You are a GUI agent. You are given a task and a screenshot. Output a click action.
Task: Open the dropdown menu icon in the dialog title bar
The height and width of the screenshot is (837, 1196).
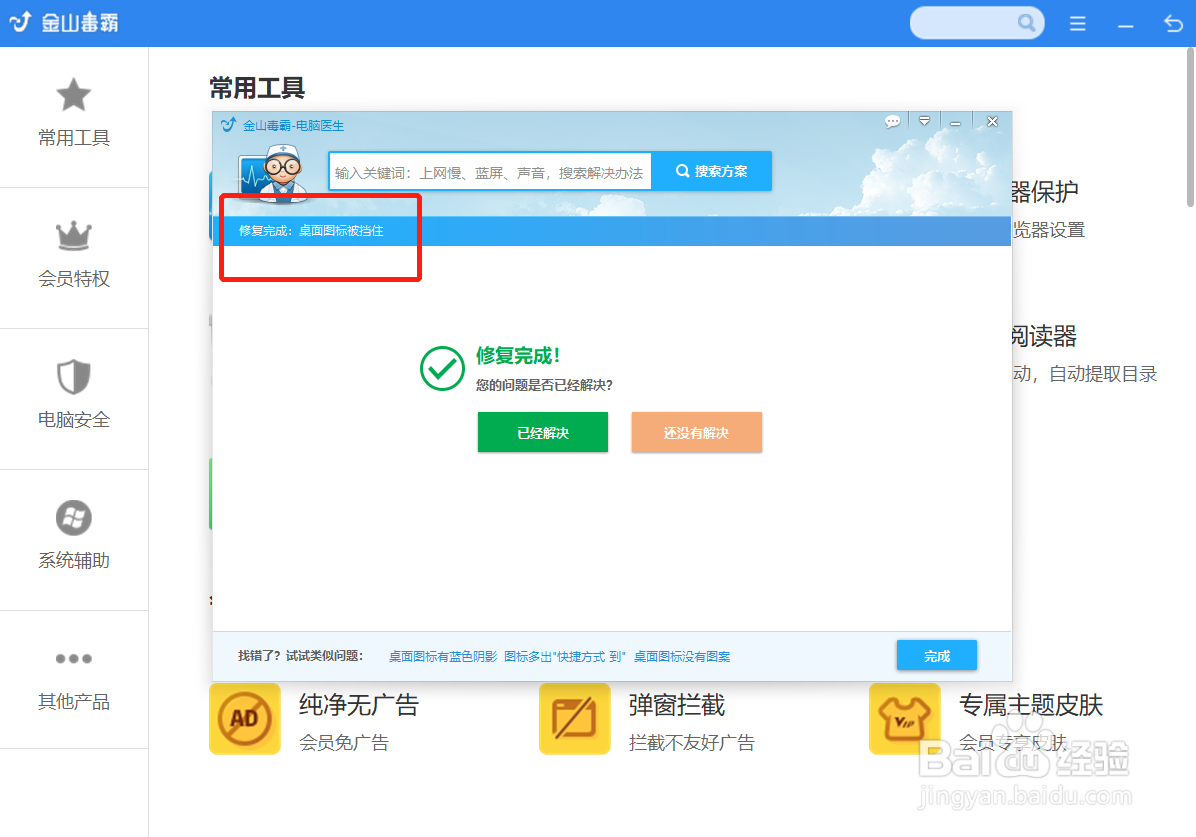coord(924,121)
